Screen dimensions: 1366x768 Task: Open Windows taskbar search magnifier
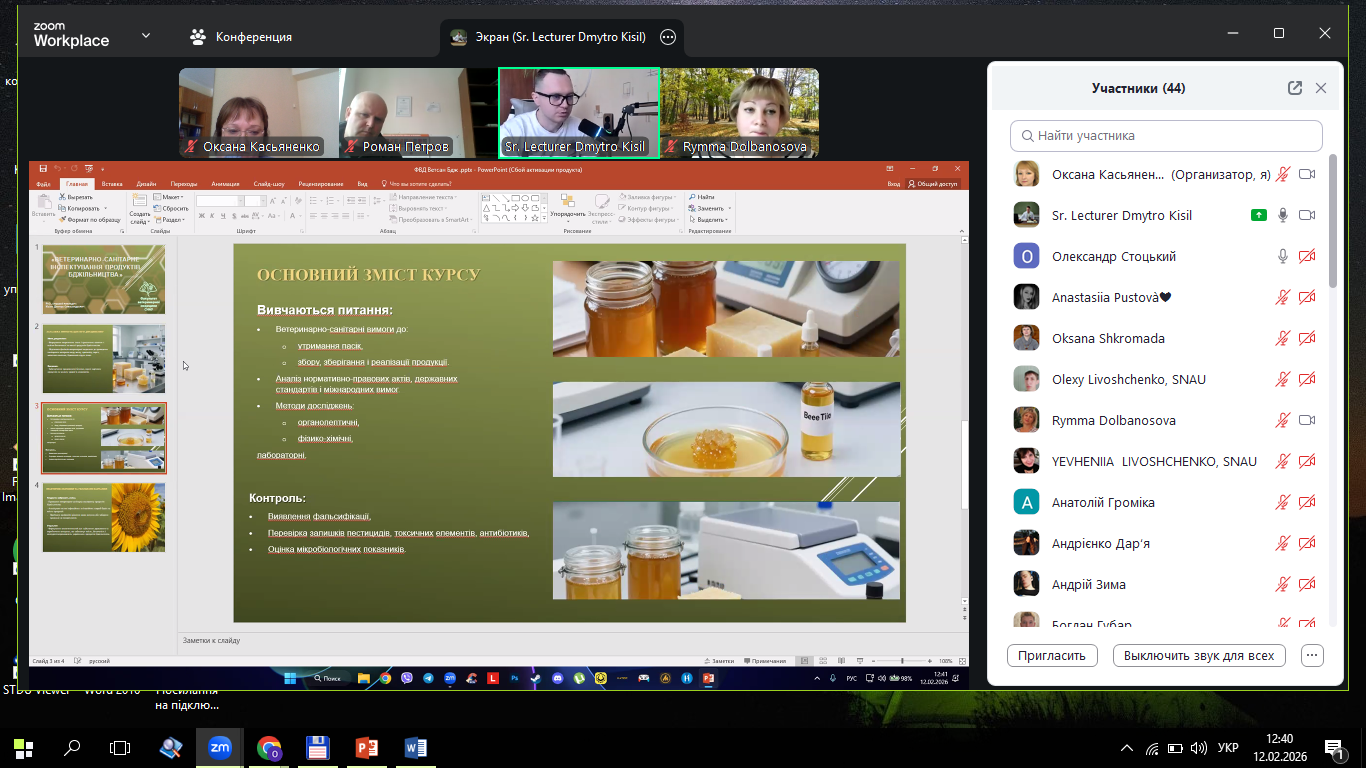coord(72,747)
